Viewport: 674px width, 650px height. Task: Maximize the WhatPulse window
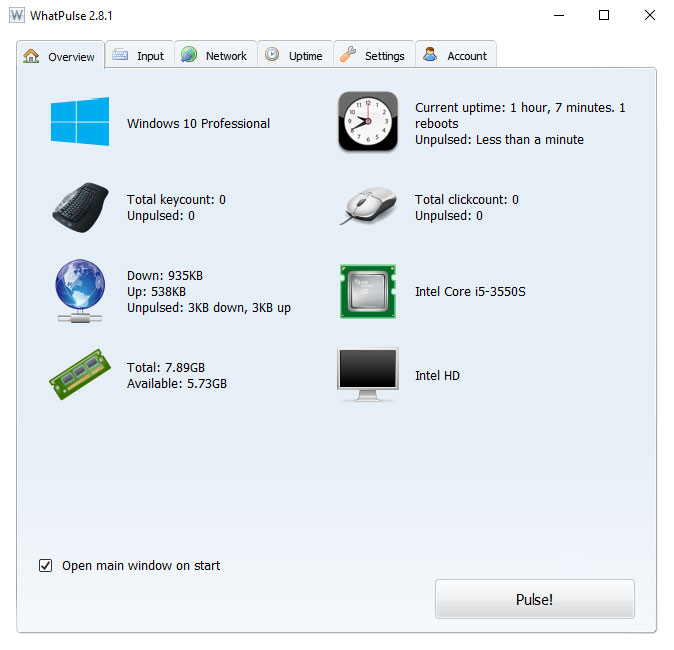tap(604, 15)
